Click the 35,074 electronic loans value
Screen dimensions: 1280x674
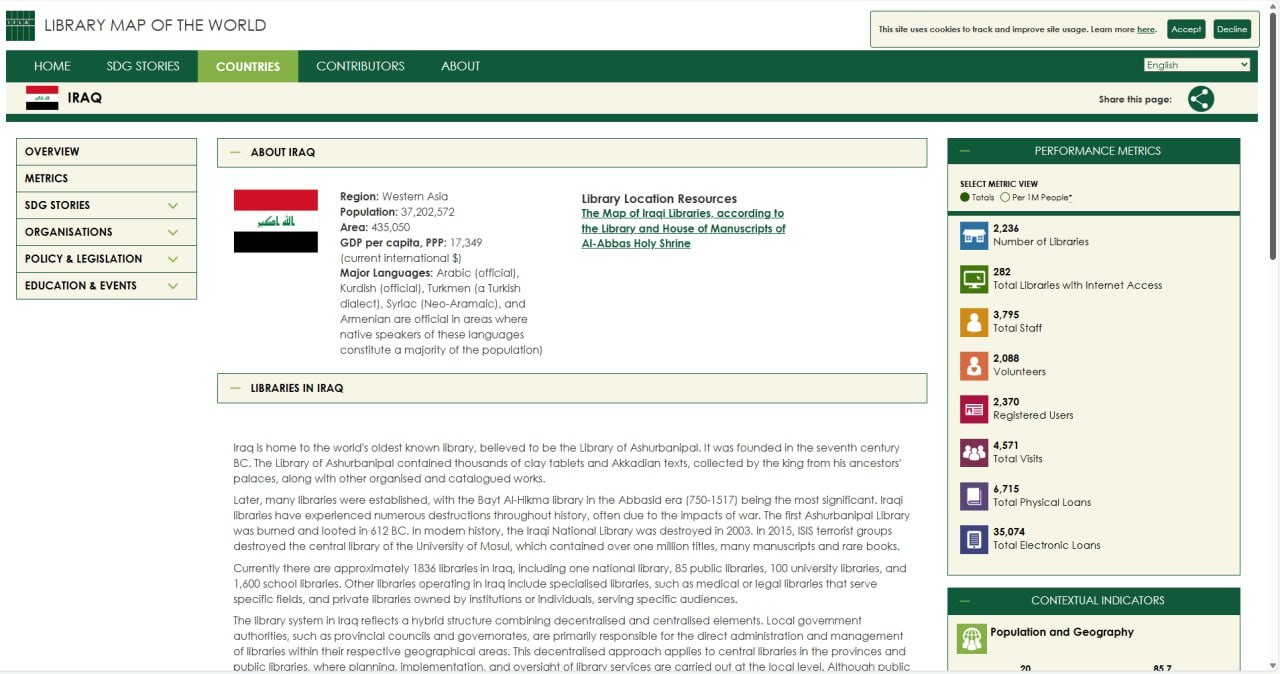point(1009,532)
